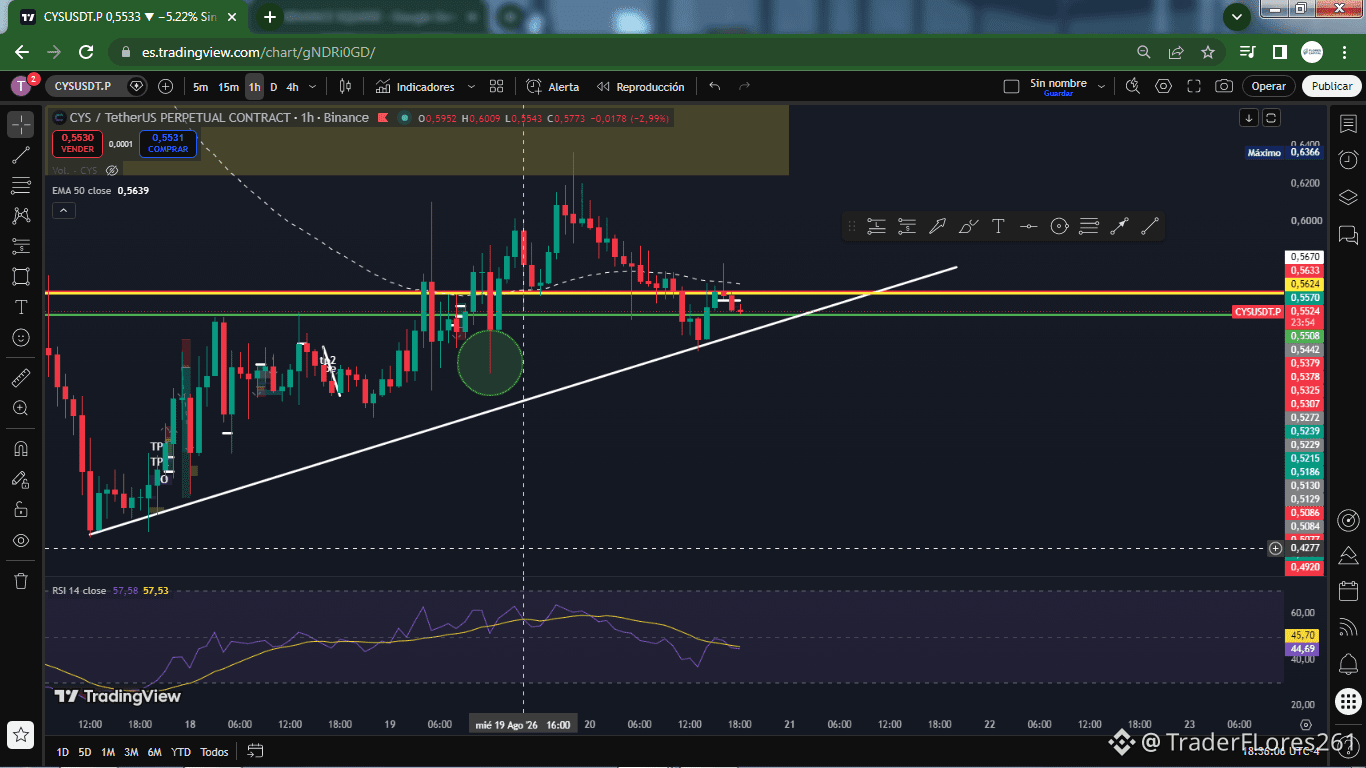Screen dimensions: 1366x768
Task: Hide all drawings with eye icon
Action: click(21, 540)
